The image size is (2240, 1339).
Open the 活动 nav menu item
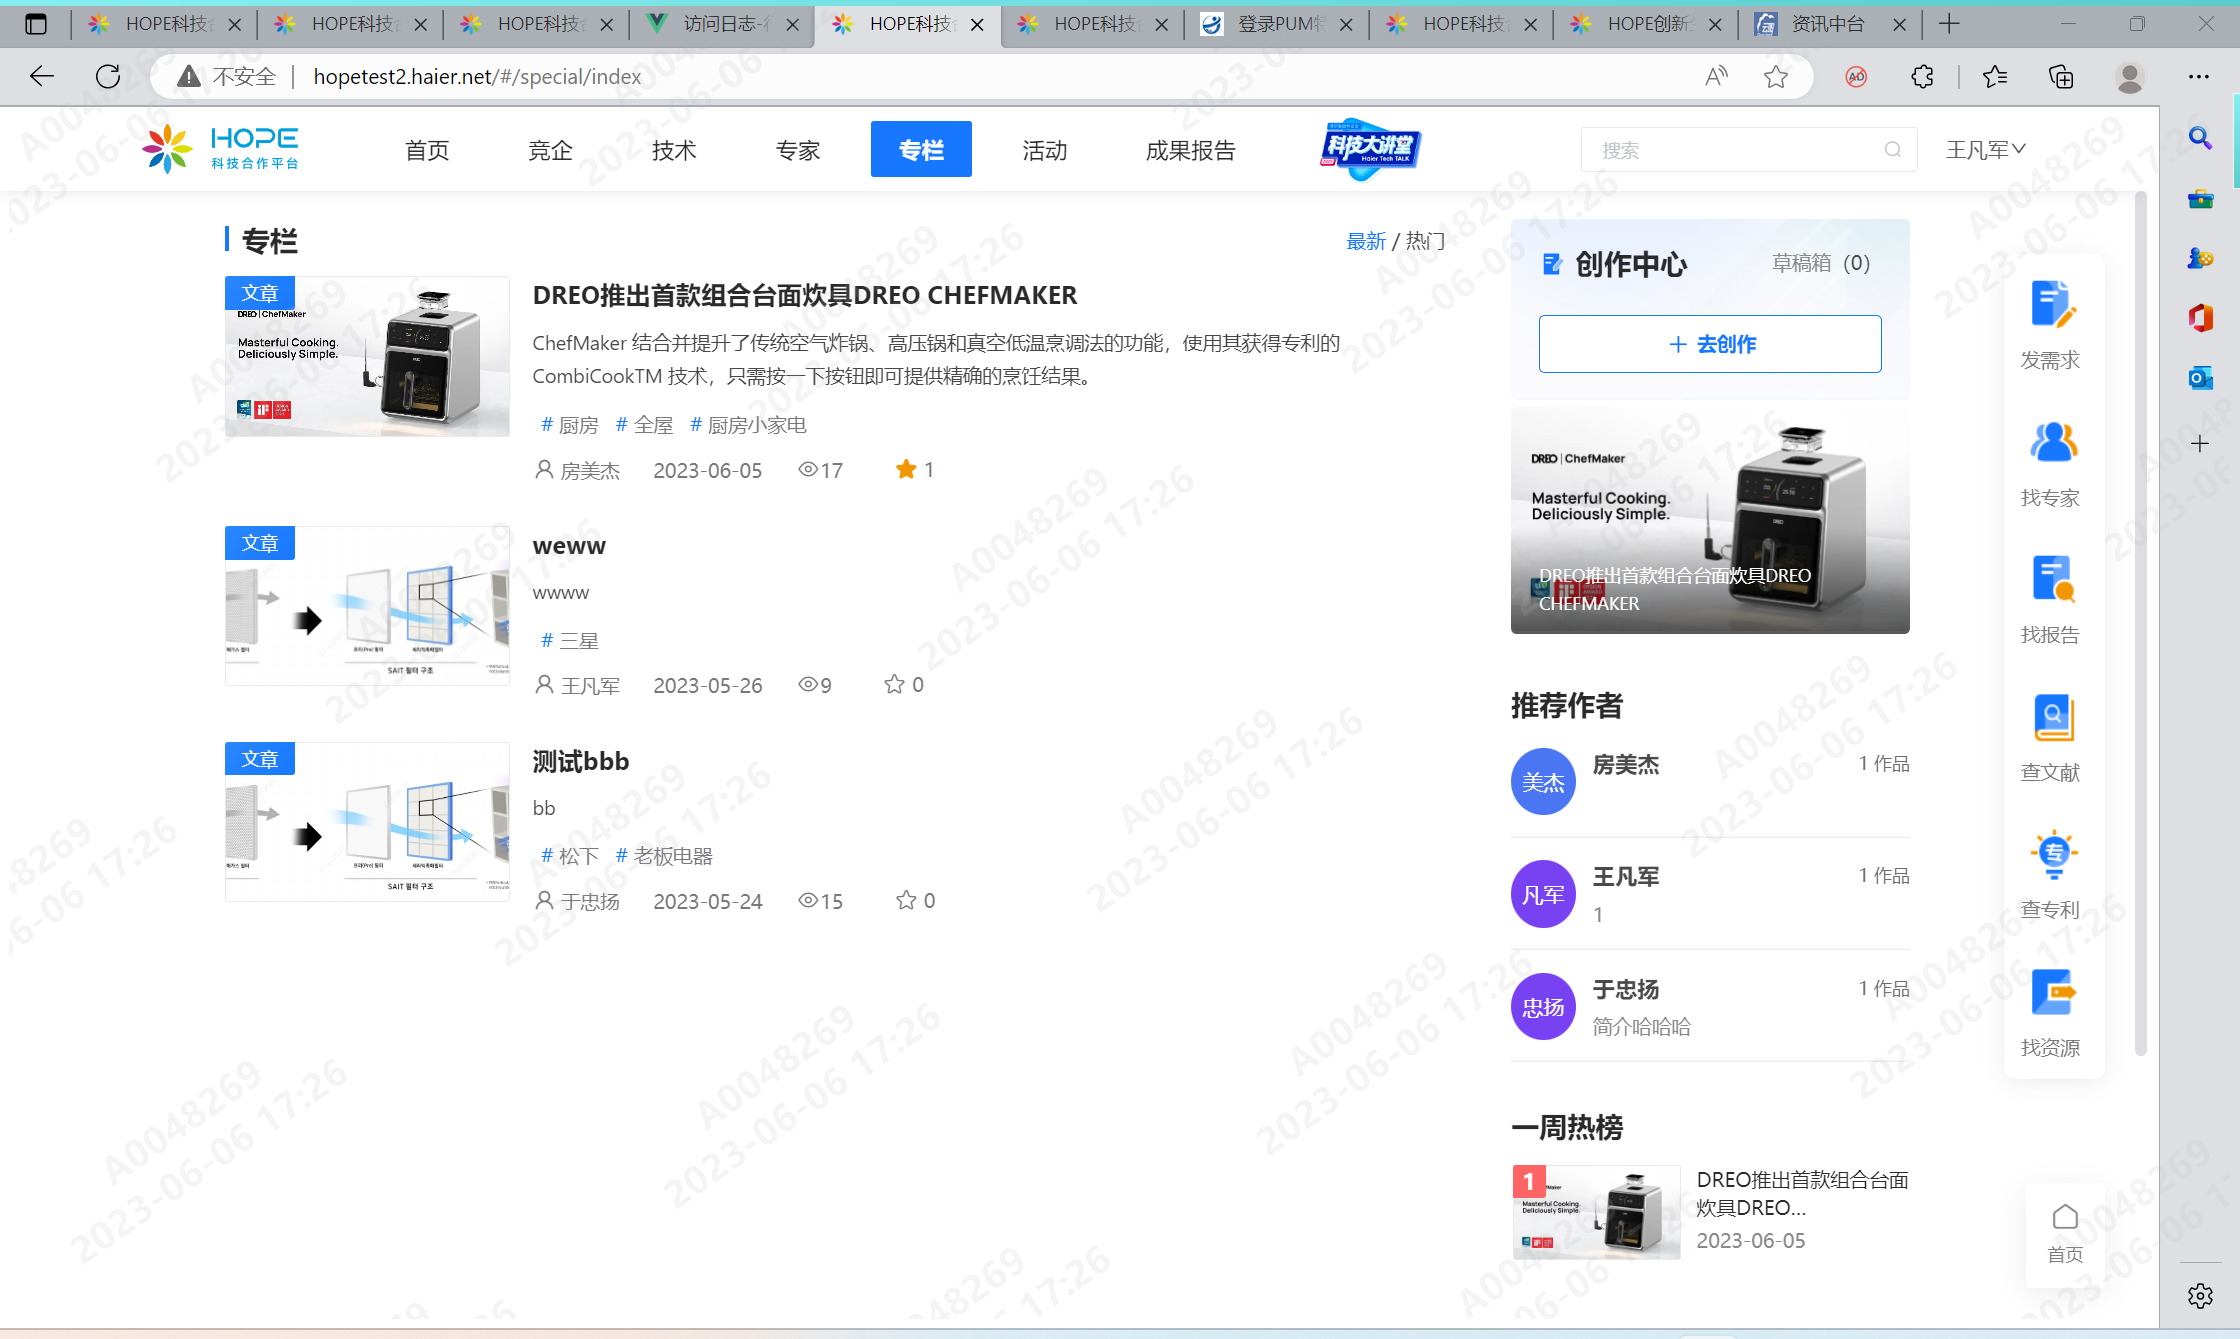tap(1045, 150)
